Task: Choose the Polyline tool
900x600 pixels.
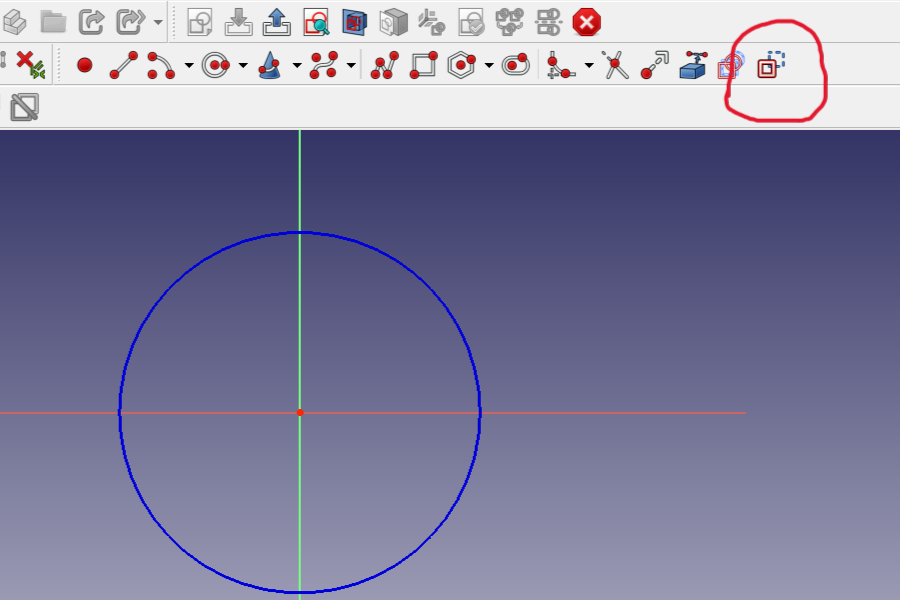Action: click(383, 65)
